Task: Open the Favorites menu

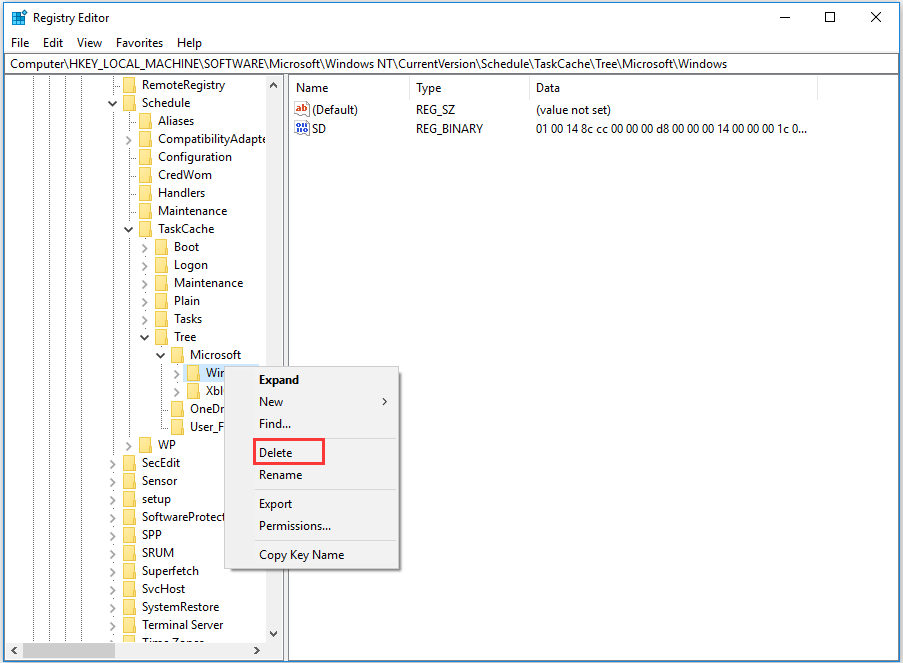Action: (x=139, y=42)
